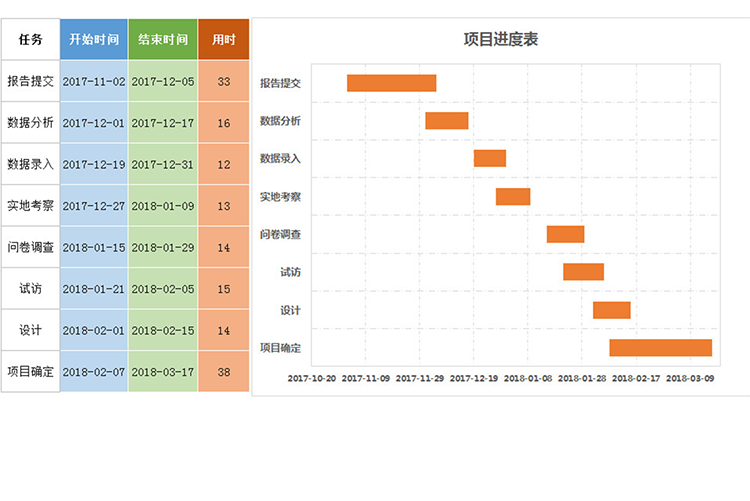
Task: Select the duration cell showing 38
Action: tap(223, 371)
